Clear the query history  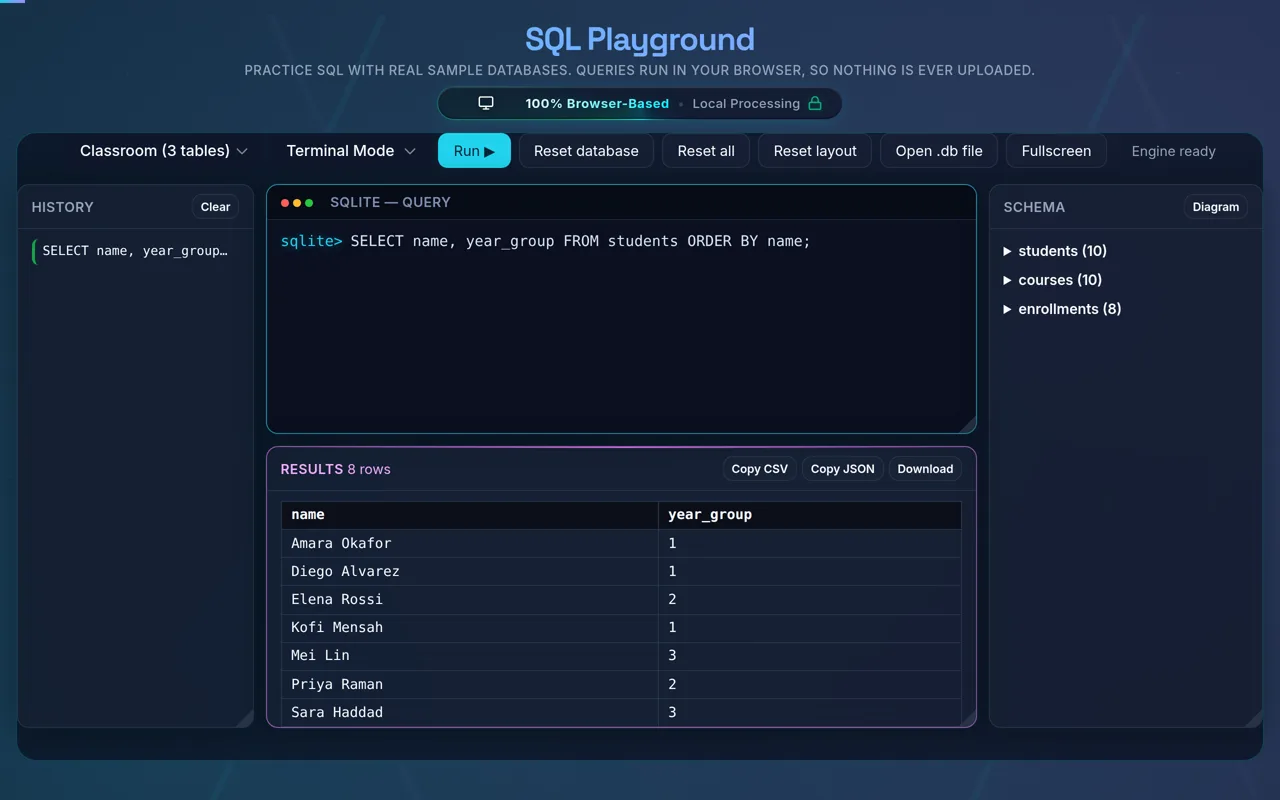point(215,207)
